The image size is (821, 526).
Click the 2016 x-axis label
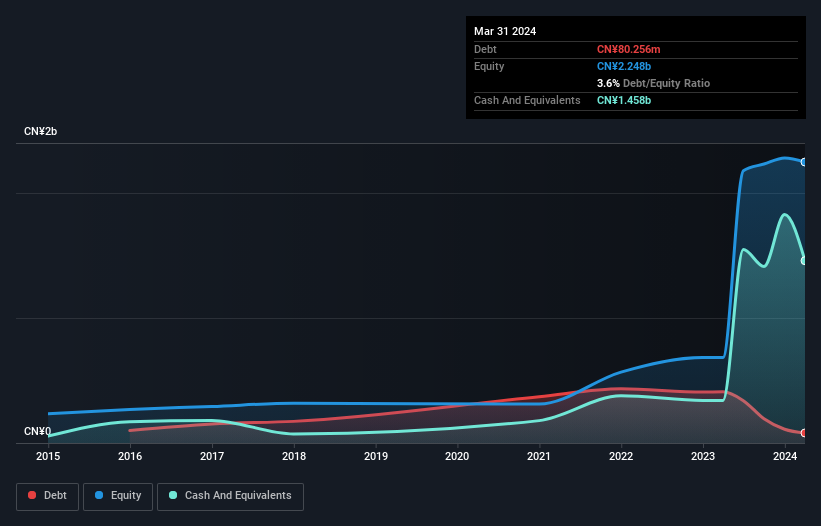click(x=130, y=456)
